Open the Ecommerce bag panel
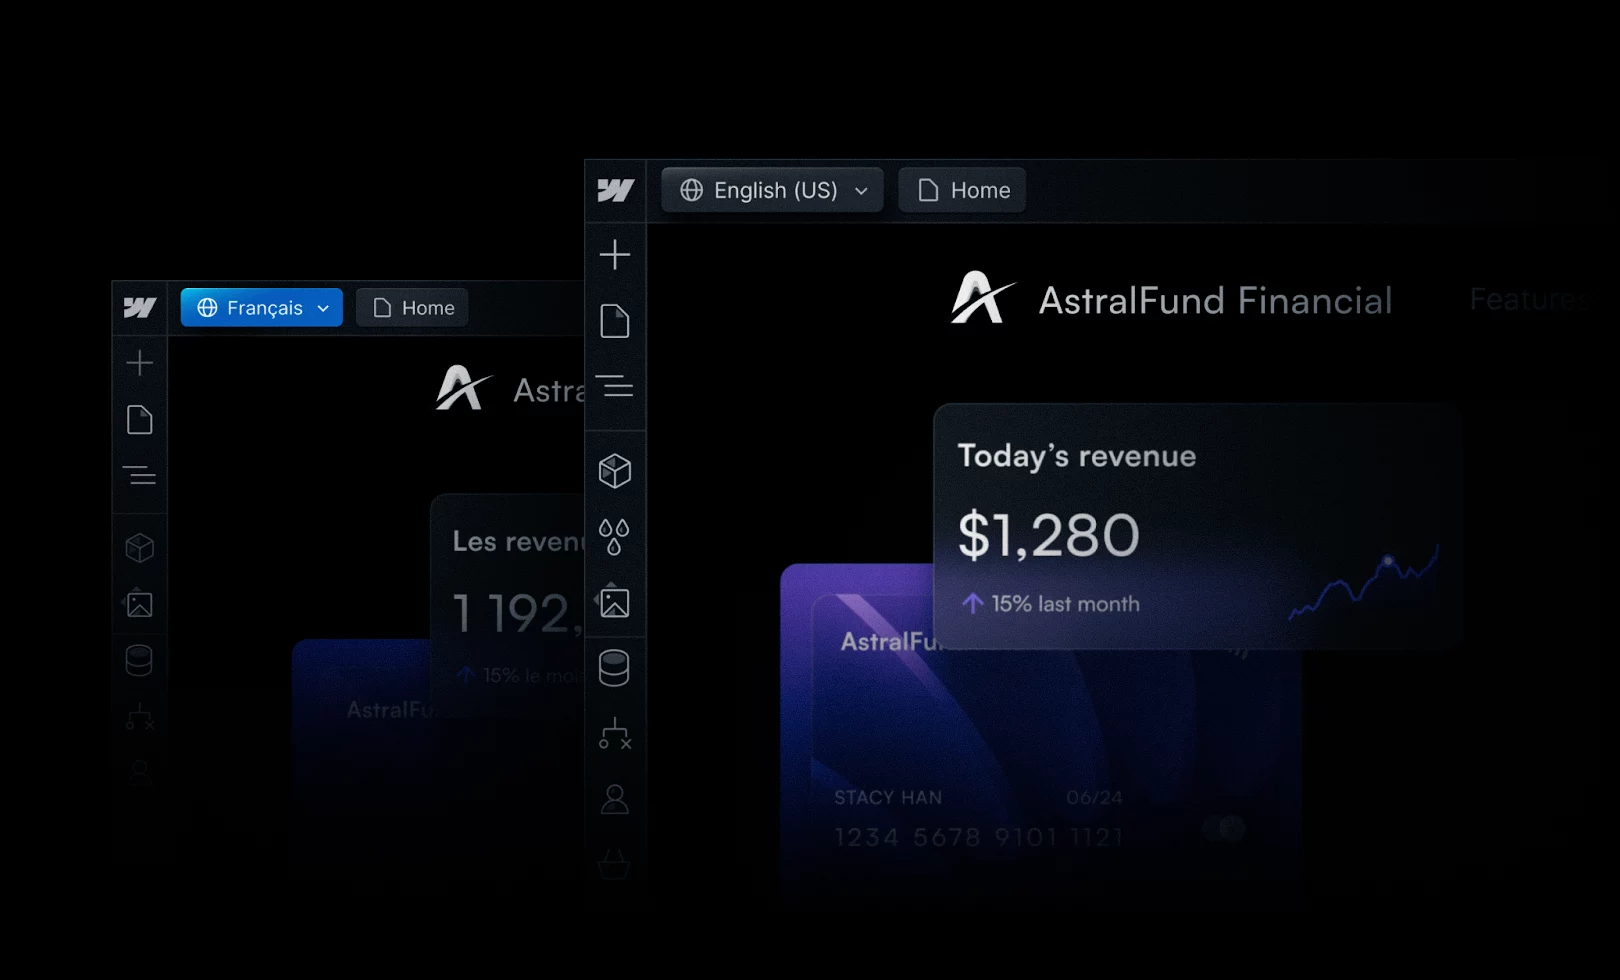The image size is (1620, 980). click(x=615, y=860)
